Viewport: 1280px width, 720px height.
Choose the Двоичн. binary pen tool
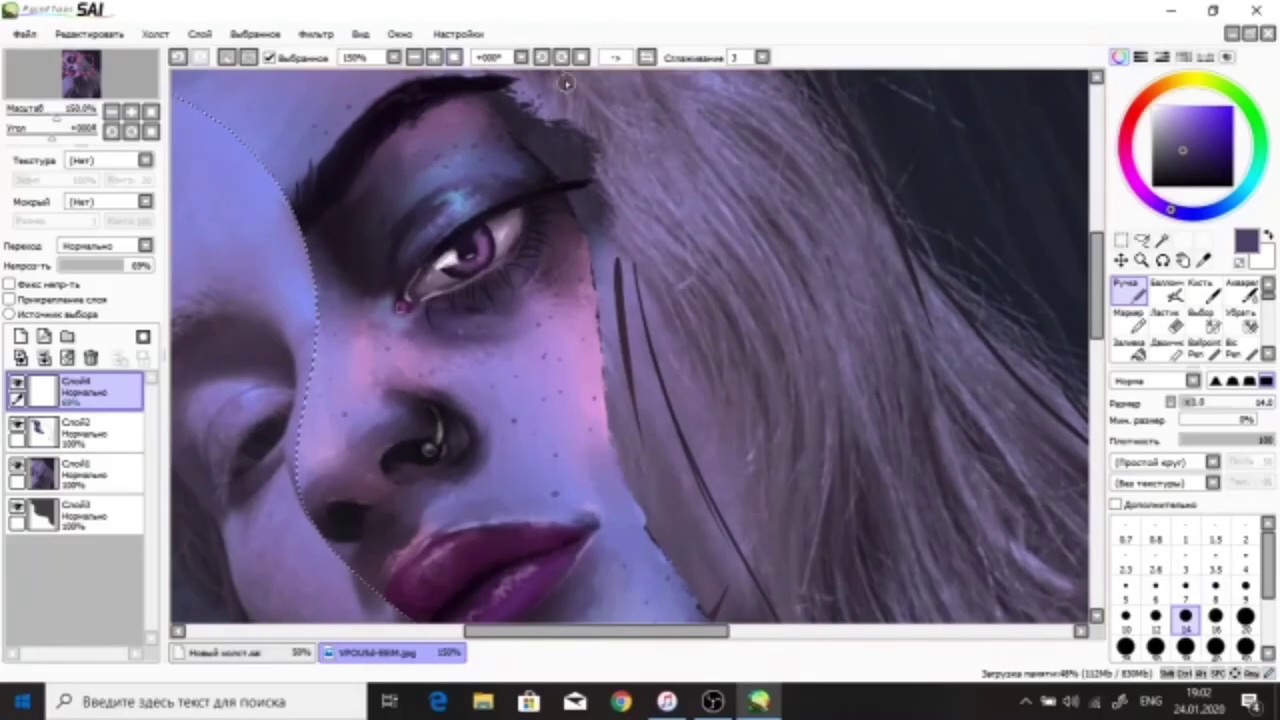[x=1168, y=348]
